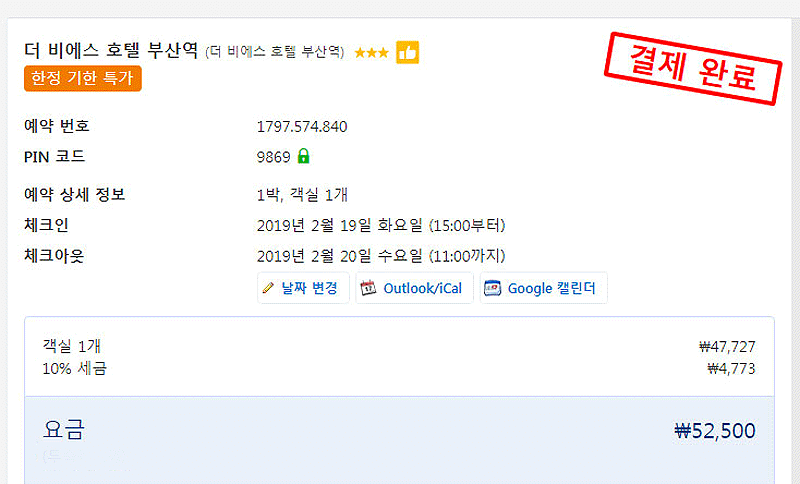Click the green PIN lock icon
800x484 pixels.
click(x=304, y=156)
